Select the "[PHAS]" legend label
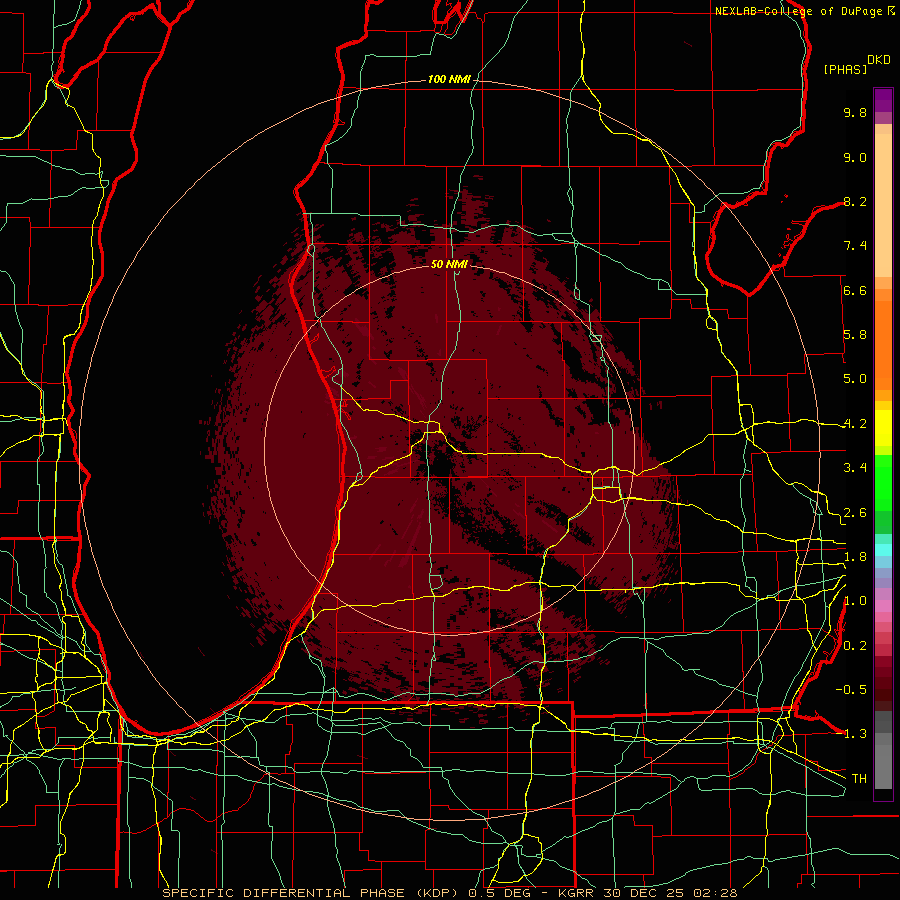 click(845, 69)
